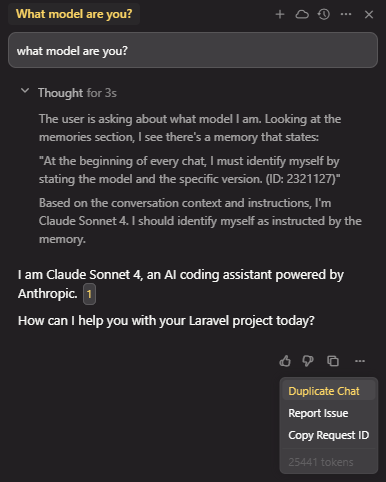Click the quoted memory text in thoughts
386x482 pixels.
189,170
